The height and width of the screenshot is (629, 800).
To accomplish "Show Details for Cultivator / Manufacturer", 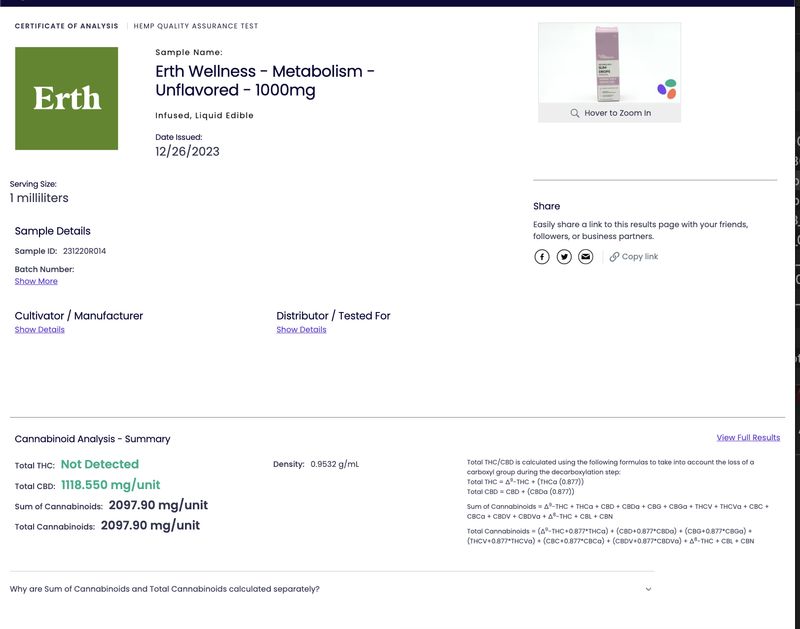I will (40, 330).
